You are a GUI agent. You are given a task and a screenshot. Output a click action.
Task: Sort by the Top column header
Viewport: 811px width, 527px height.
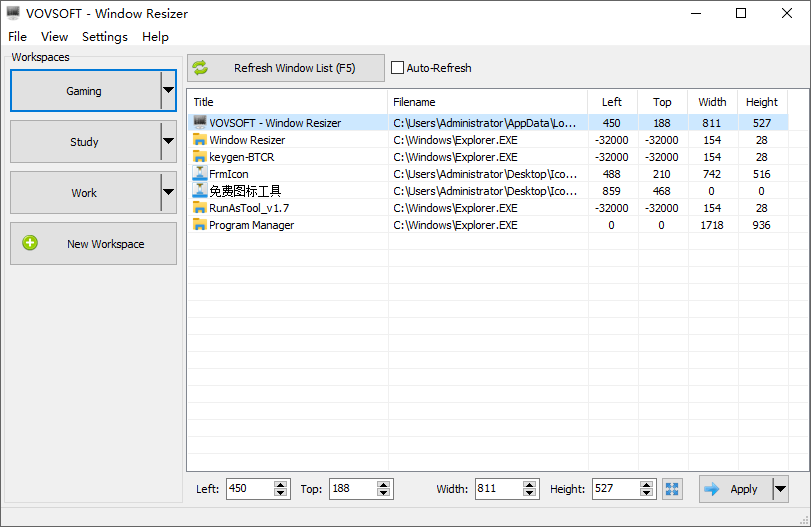pos(662,102)
